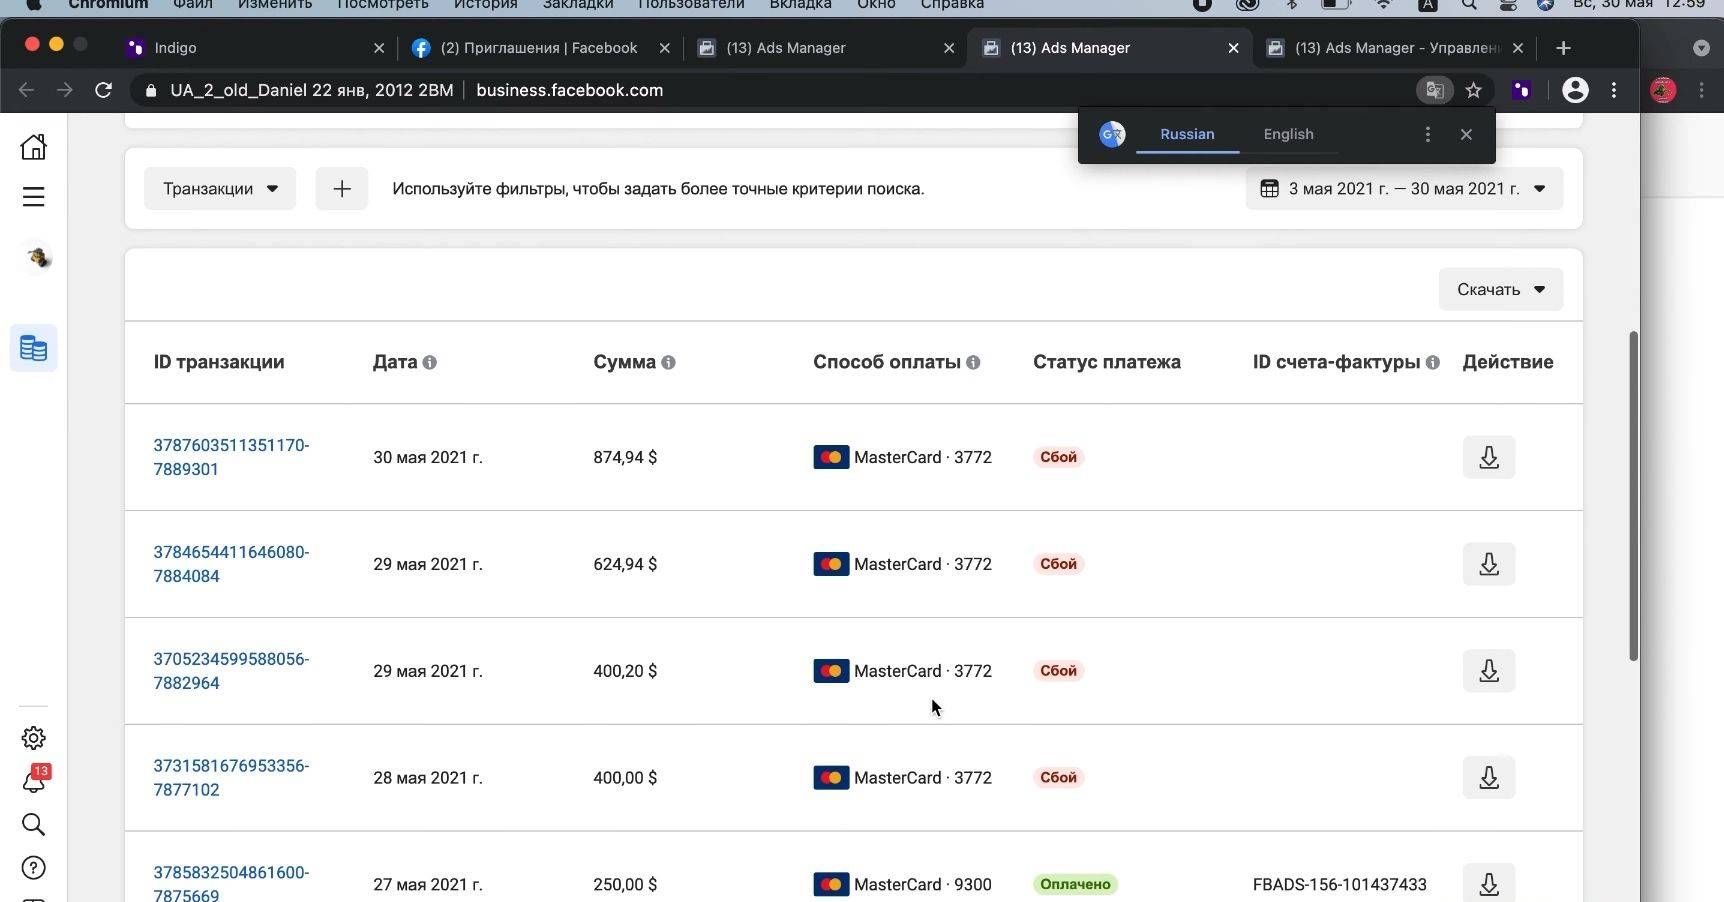Viewport: 1724px width, 902px height.
Task: Switch to the Ads Manager - Управление tab
Action: pos(1396,48)
